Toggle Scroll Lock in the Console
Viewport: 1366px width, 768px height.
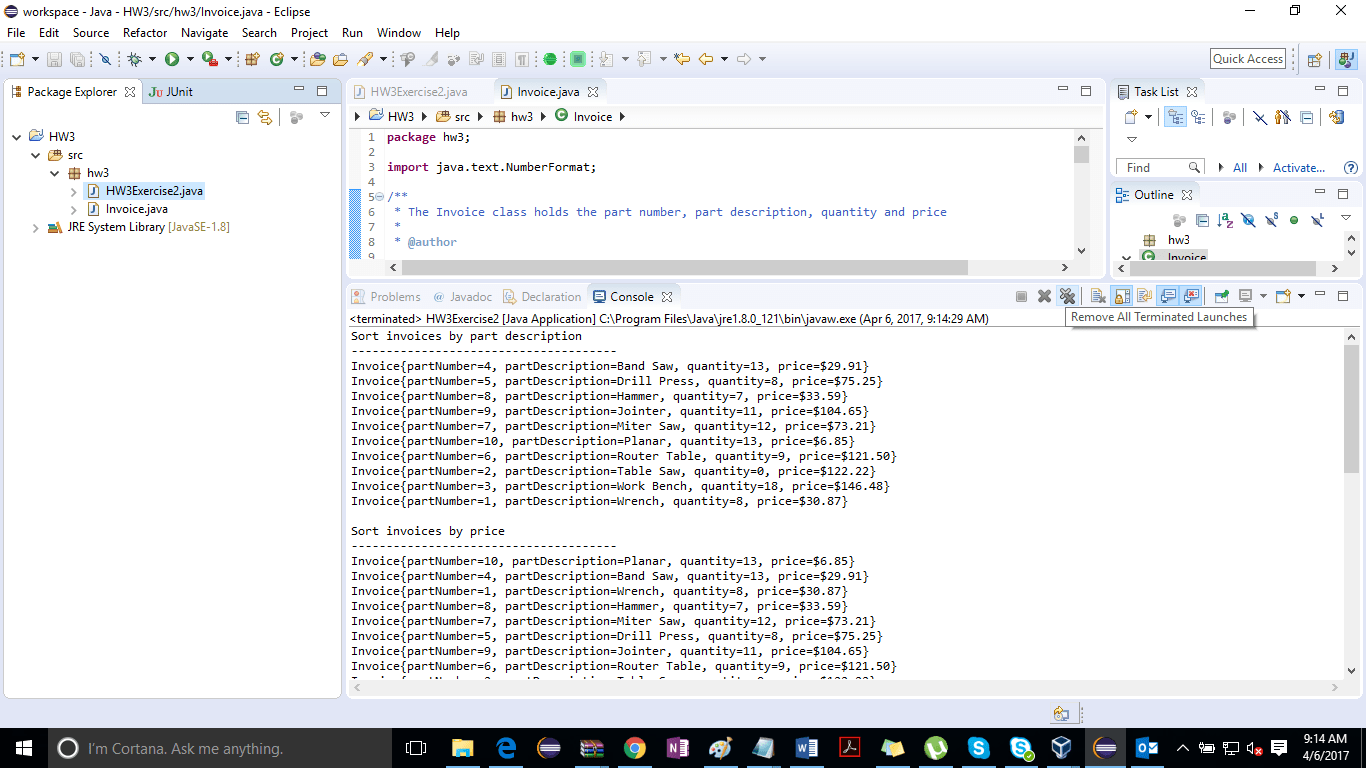tap(1120, 296)
